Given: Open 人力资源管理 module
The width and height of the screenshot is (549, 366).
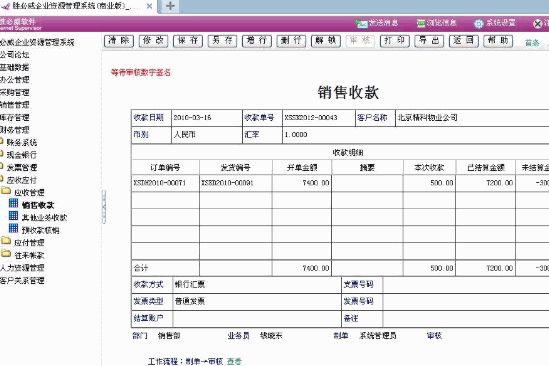Looking at the screenshot, I should point(22,268).
